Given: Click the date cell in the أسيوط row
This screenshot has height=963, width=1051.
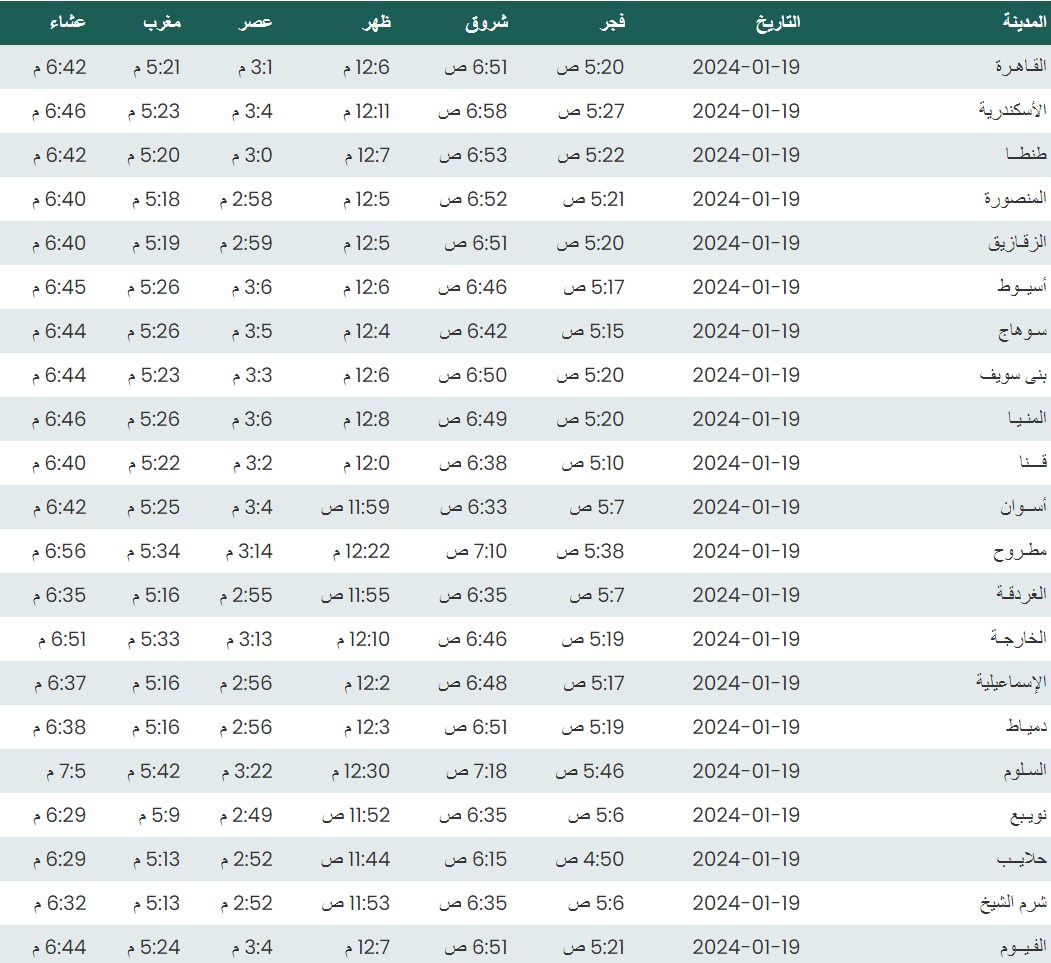Looking at the screenshot, I should pyautogui.click(x=746, y=287).
